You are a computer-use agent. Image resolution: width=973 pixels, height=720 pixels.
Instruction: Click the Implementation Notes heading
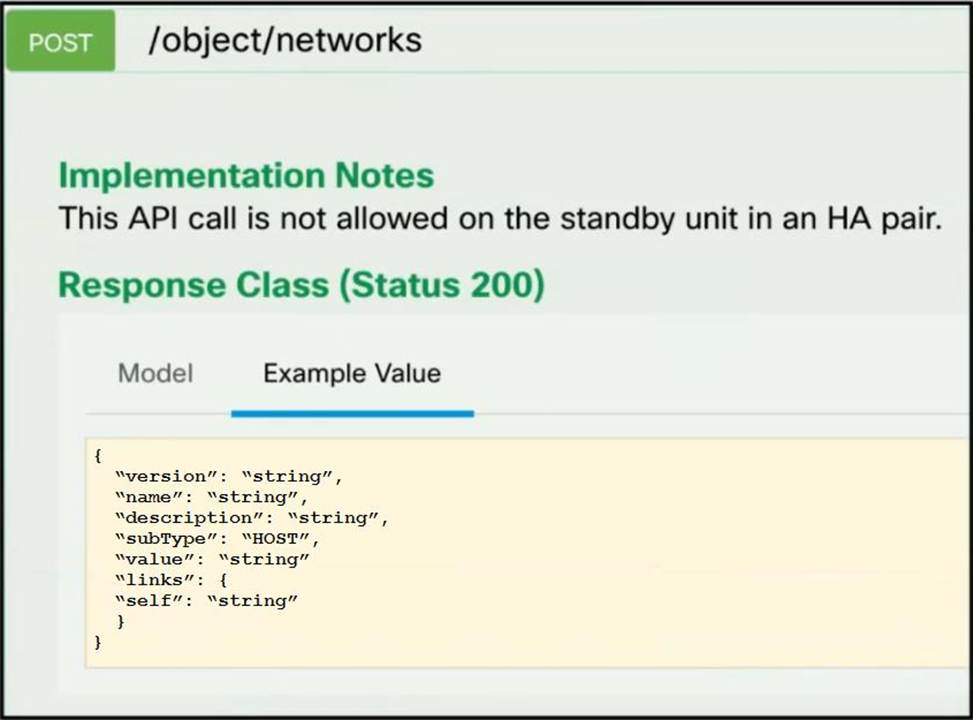coord(246,175)
